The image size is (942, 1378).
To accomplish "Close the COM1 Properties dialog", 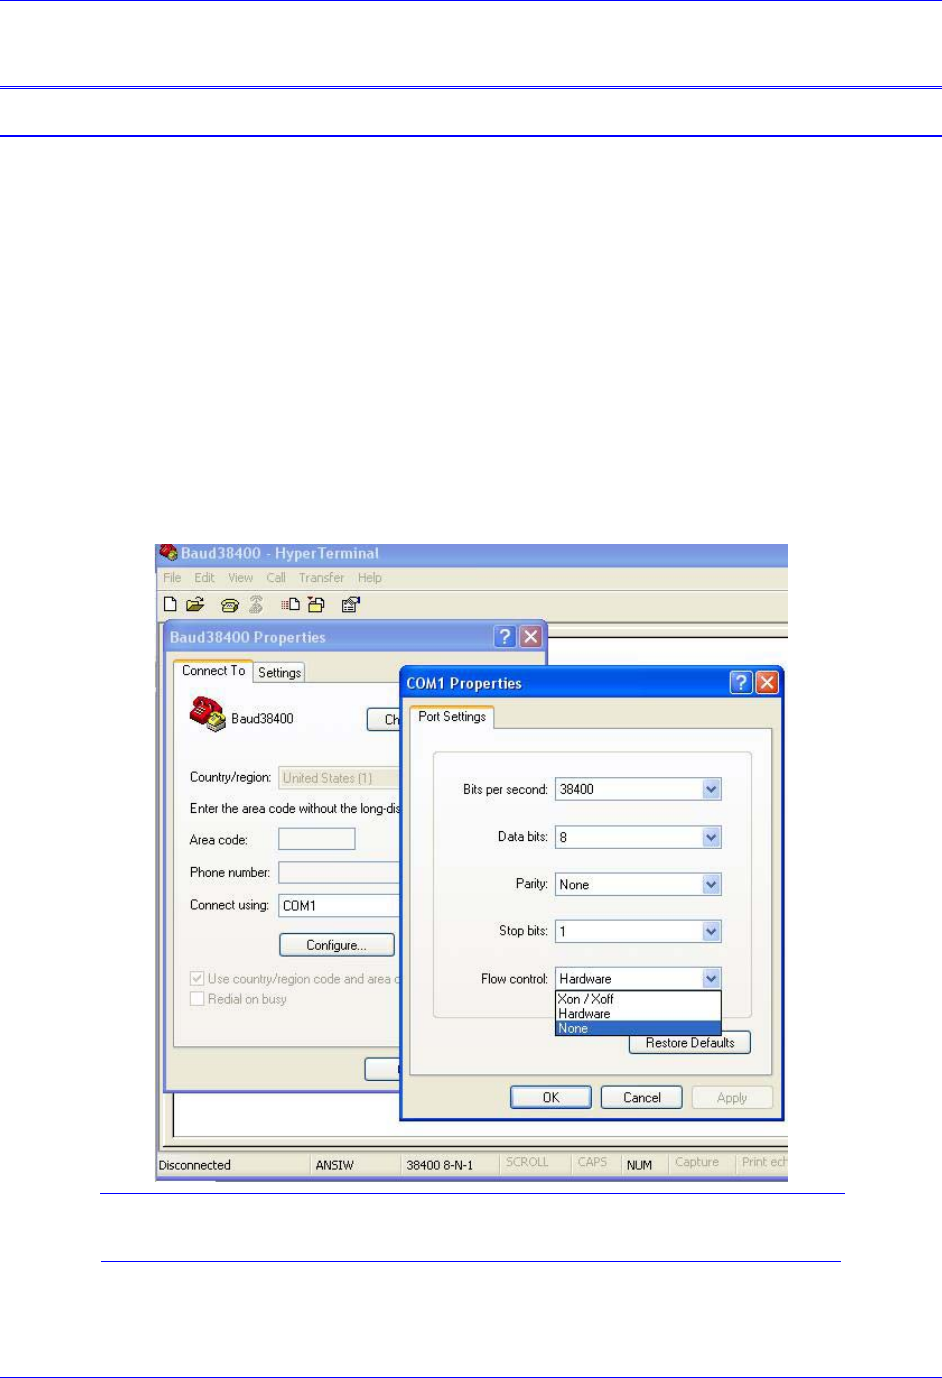I will [767, 682].
